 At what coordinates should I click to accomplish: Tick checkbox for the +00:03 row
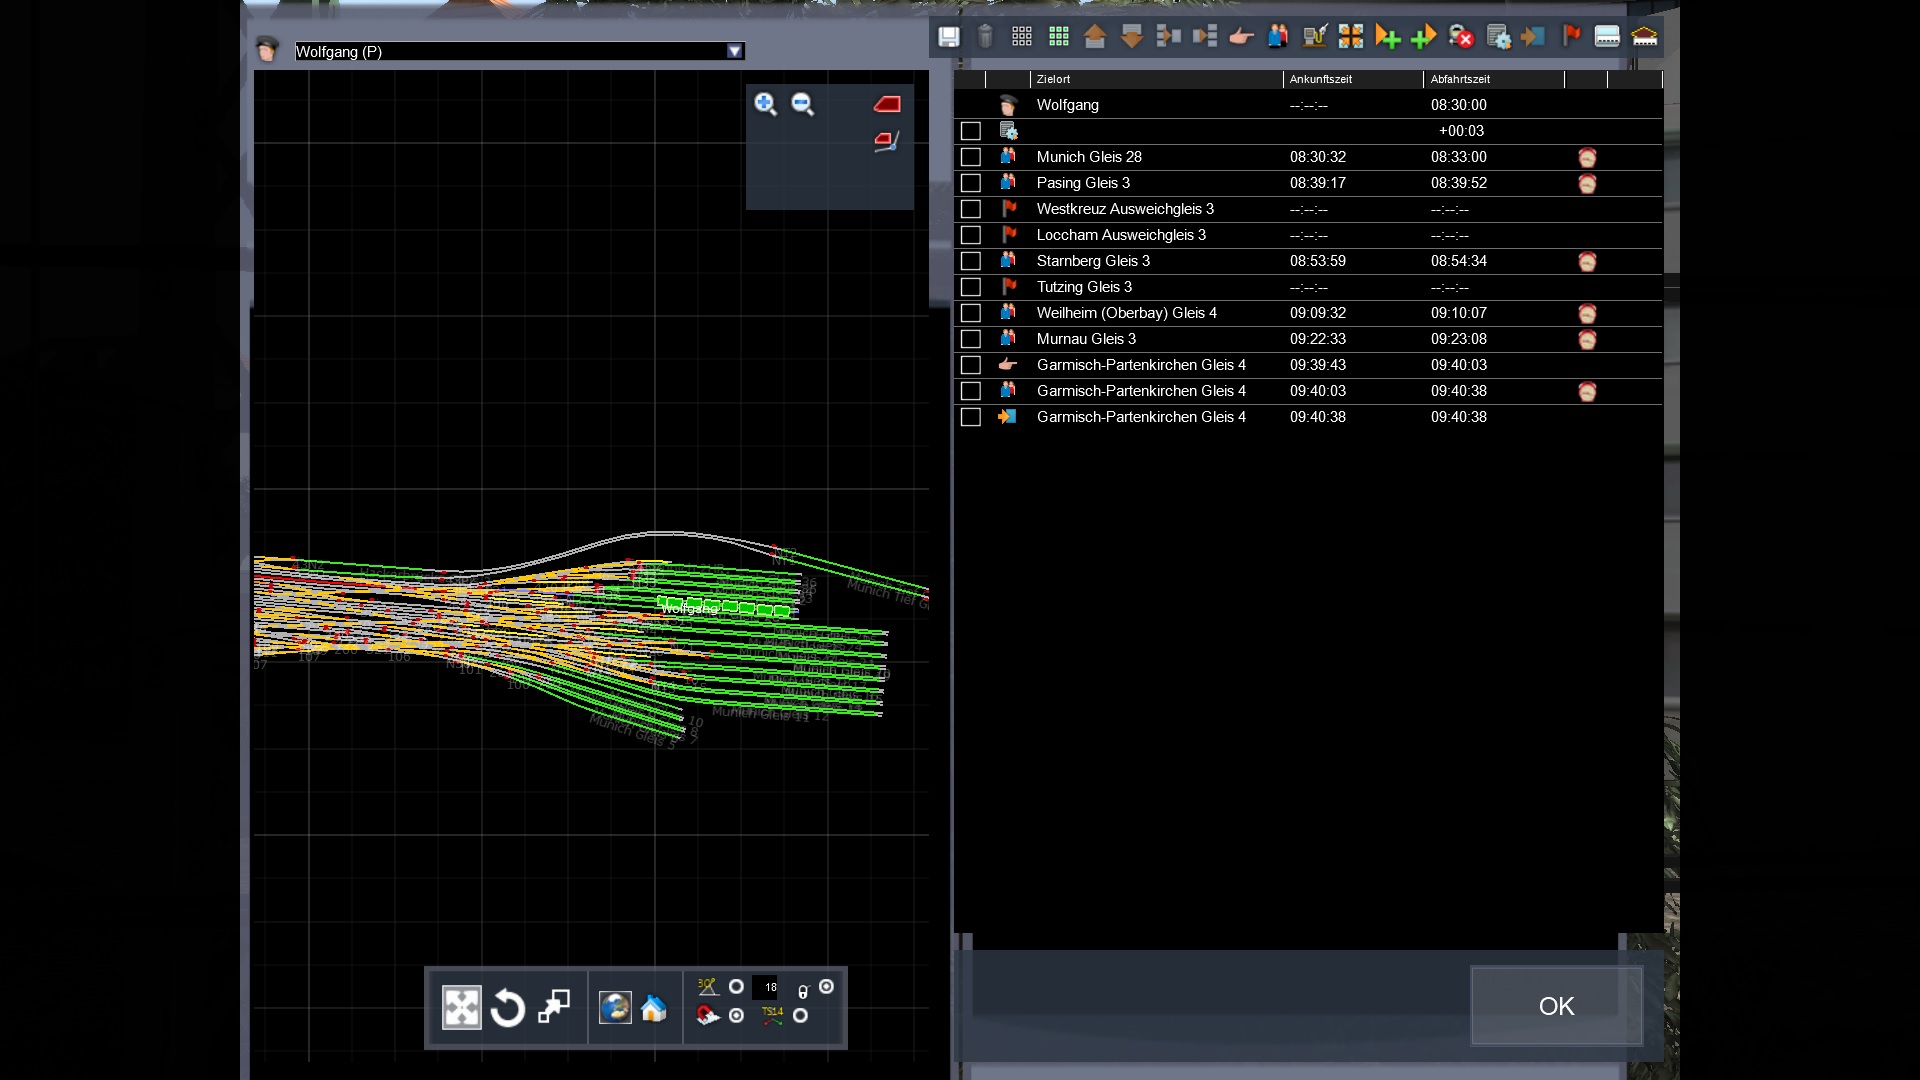(x=971, y=131)
